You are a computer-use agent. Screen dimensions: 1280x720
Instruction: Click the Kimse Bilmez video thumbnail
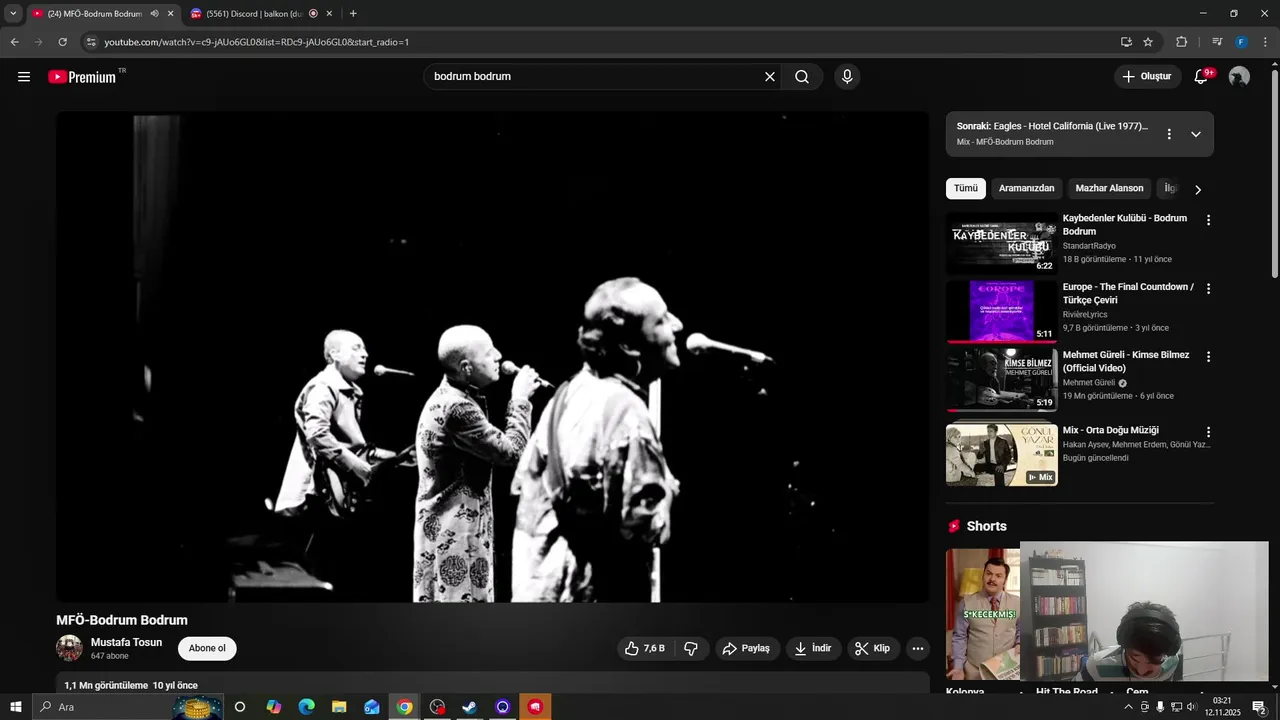(1002, 379)
